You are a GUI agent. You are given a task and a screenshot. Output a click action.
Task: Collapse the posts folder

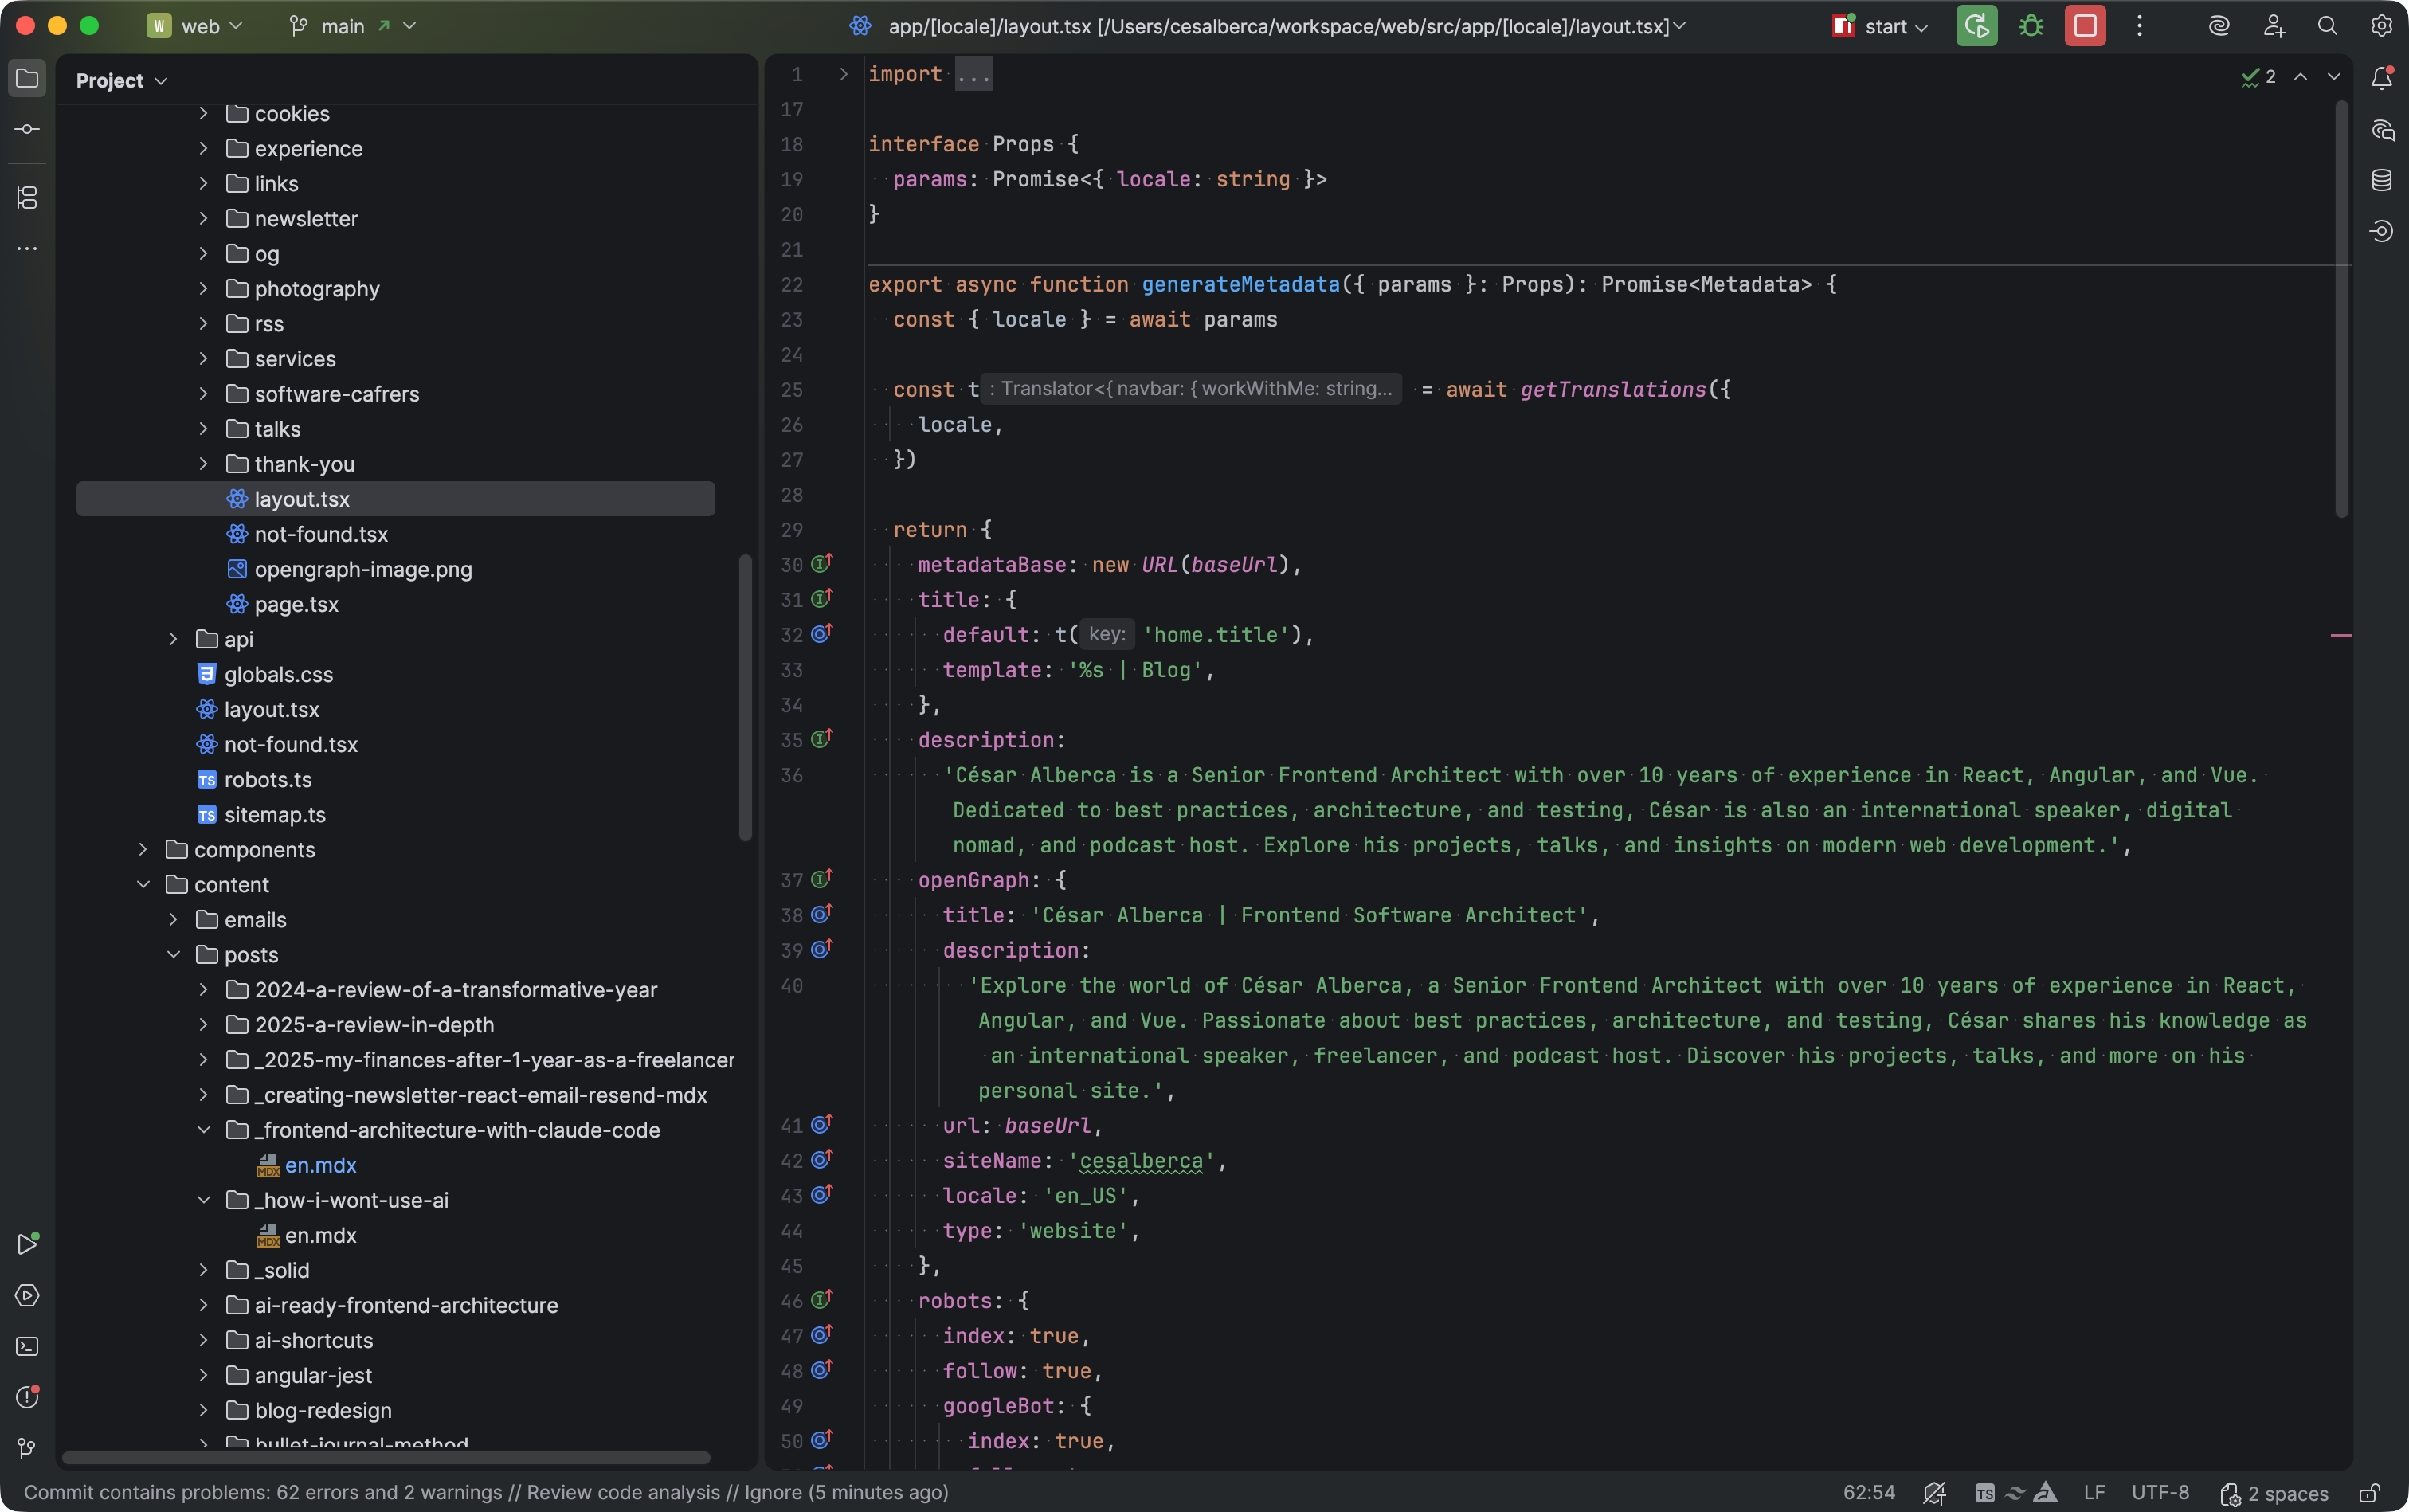click(174, 955)
